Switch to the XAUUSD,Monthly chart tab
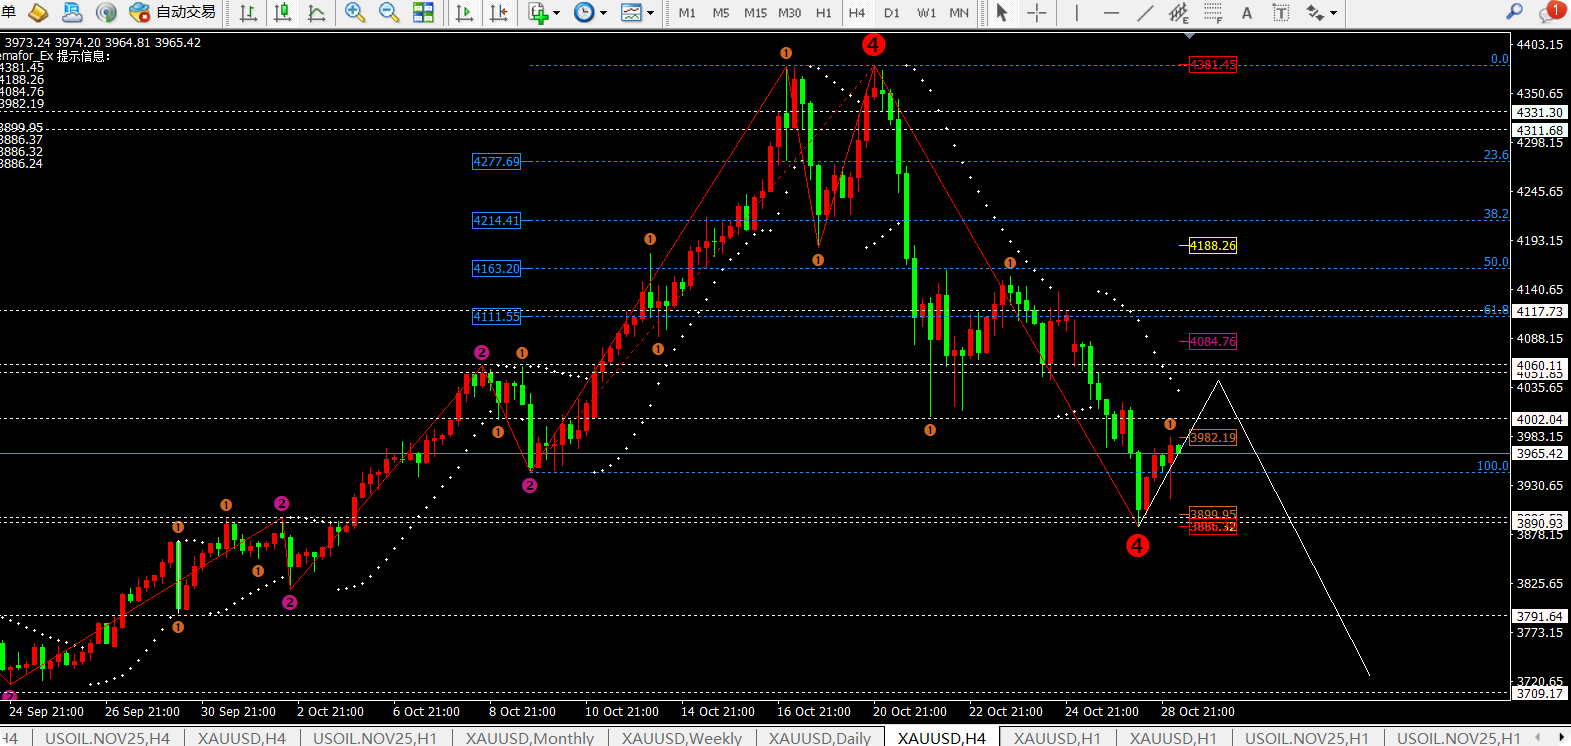Screen dimensions: 1571x746 click(529, 738)
